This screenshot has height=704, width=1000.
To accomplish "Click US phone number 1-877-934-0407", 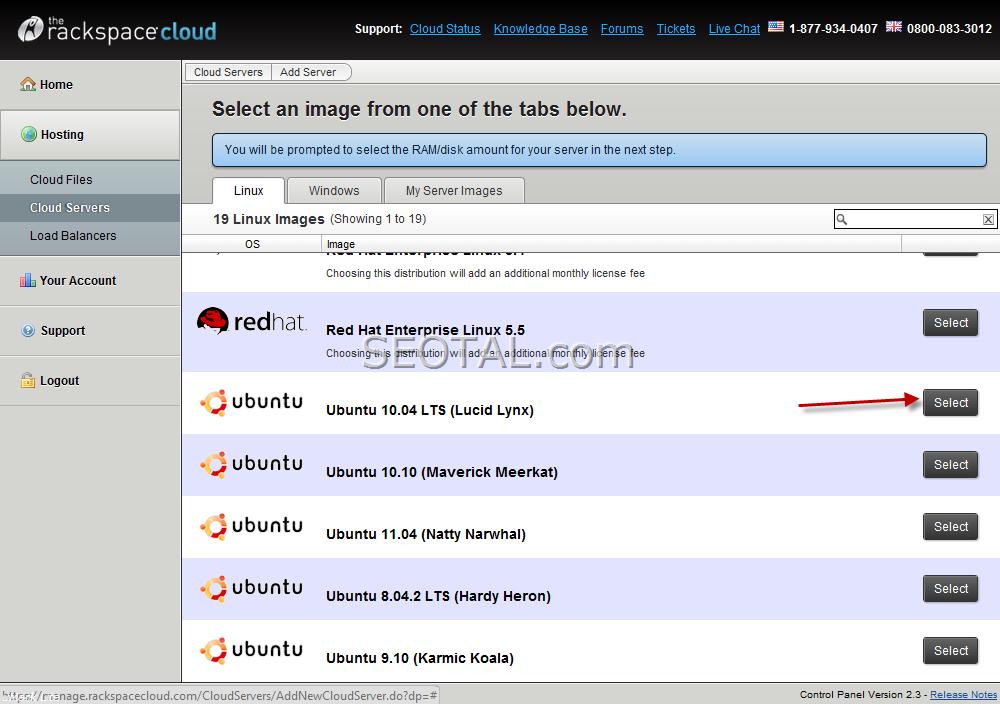I will coord(833,29).
